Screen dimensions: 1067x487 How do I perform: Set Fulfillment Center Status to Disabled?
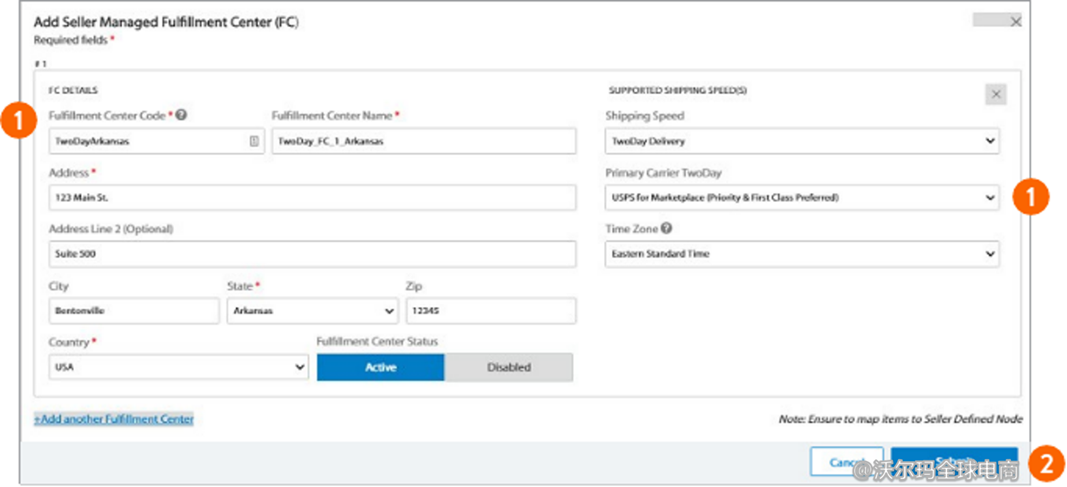click(x=508, y=367)
